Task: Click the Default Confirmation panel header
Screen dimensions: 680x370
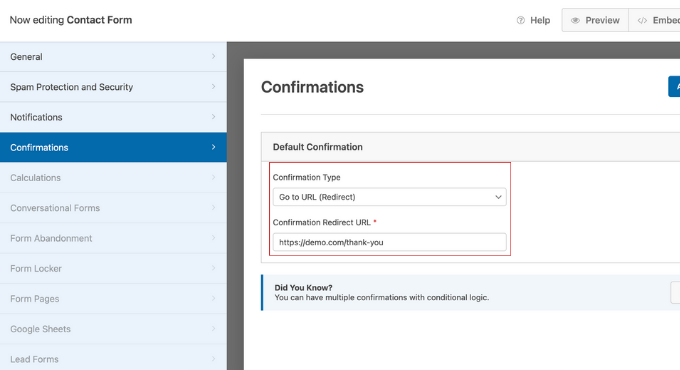Action: [471, 147]
